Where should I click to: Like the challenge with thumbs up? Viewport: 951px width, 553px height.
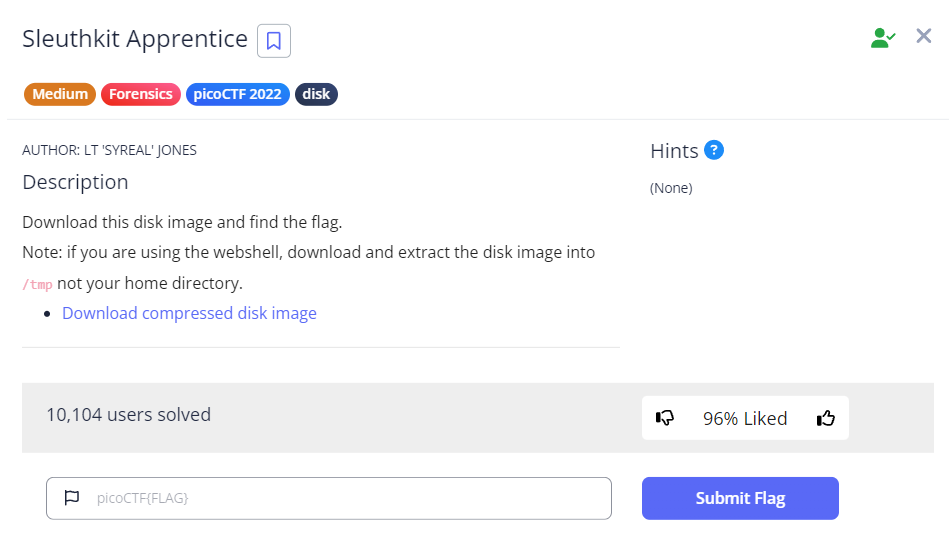pyautogui.click(x=825, y=418)
